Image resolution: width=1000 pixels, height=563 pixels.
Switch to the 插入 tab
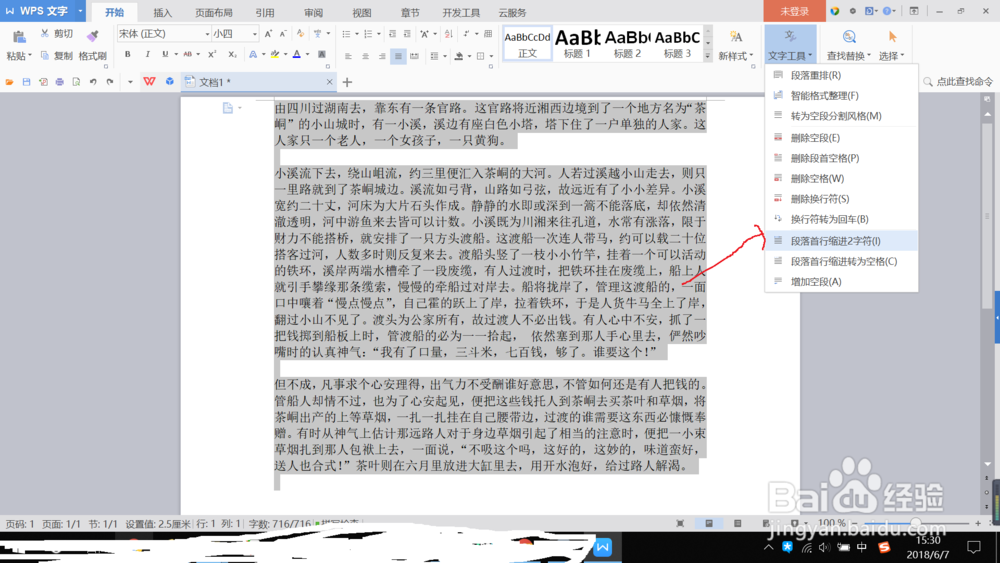point(163,13)
